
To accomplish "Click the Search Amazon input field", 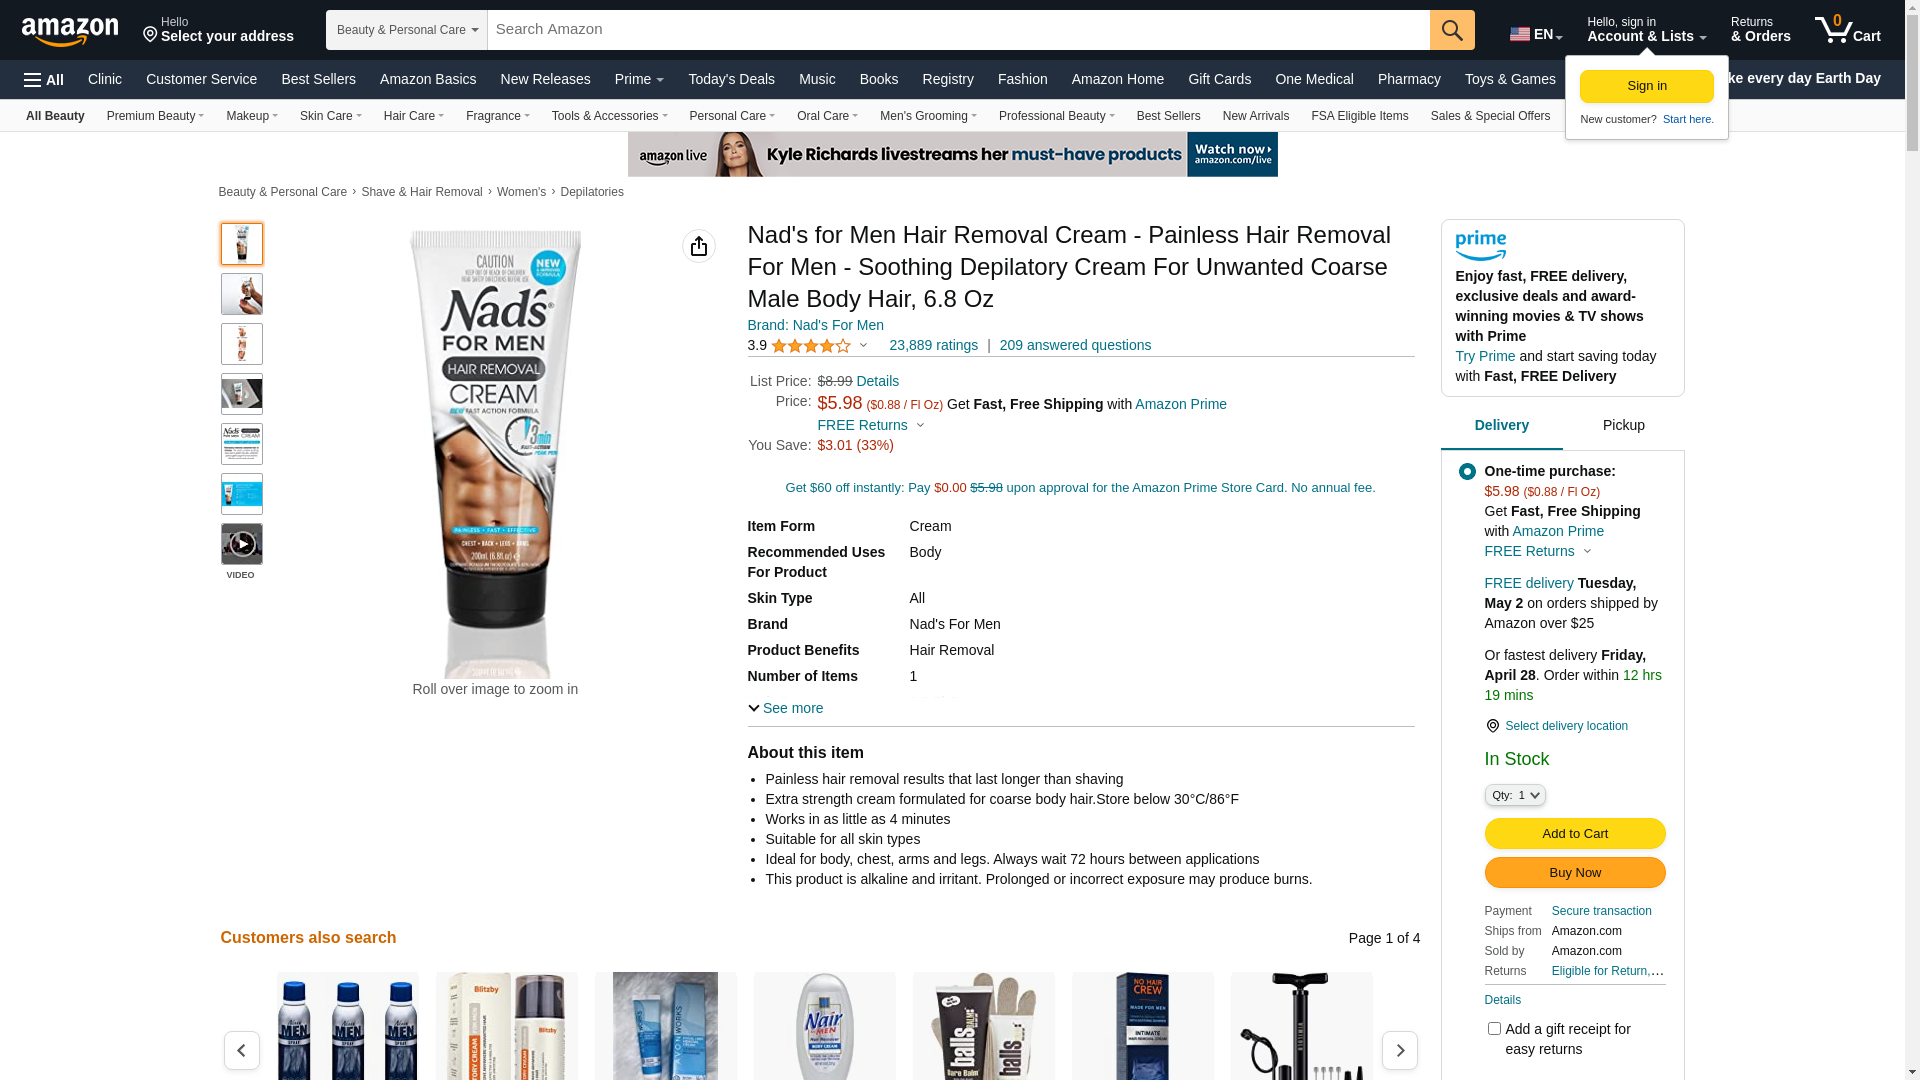I will (x=958, y=30).
